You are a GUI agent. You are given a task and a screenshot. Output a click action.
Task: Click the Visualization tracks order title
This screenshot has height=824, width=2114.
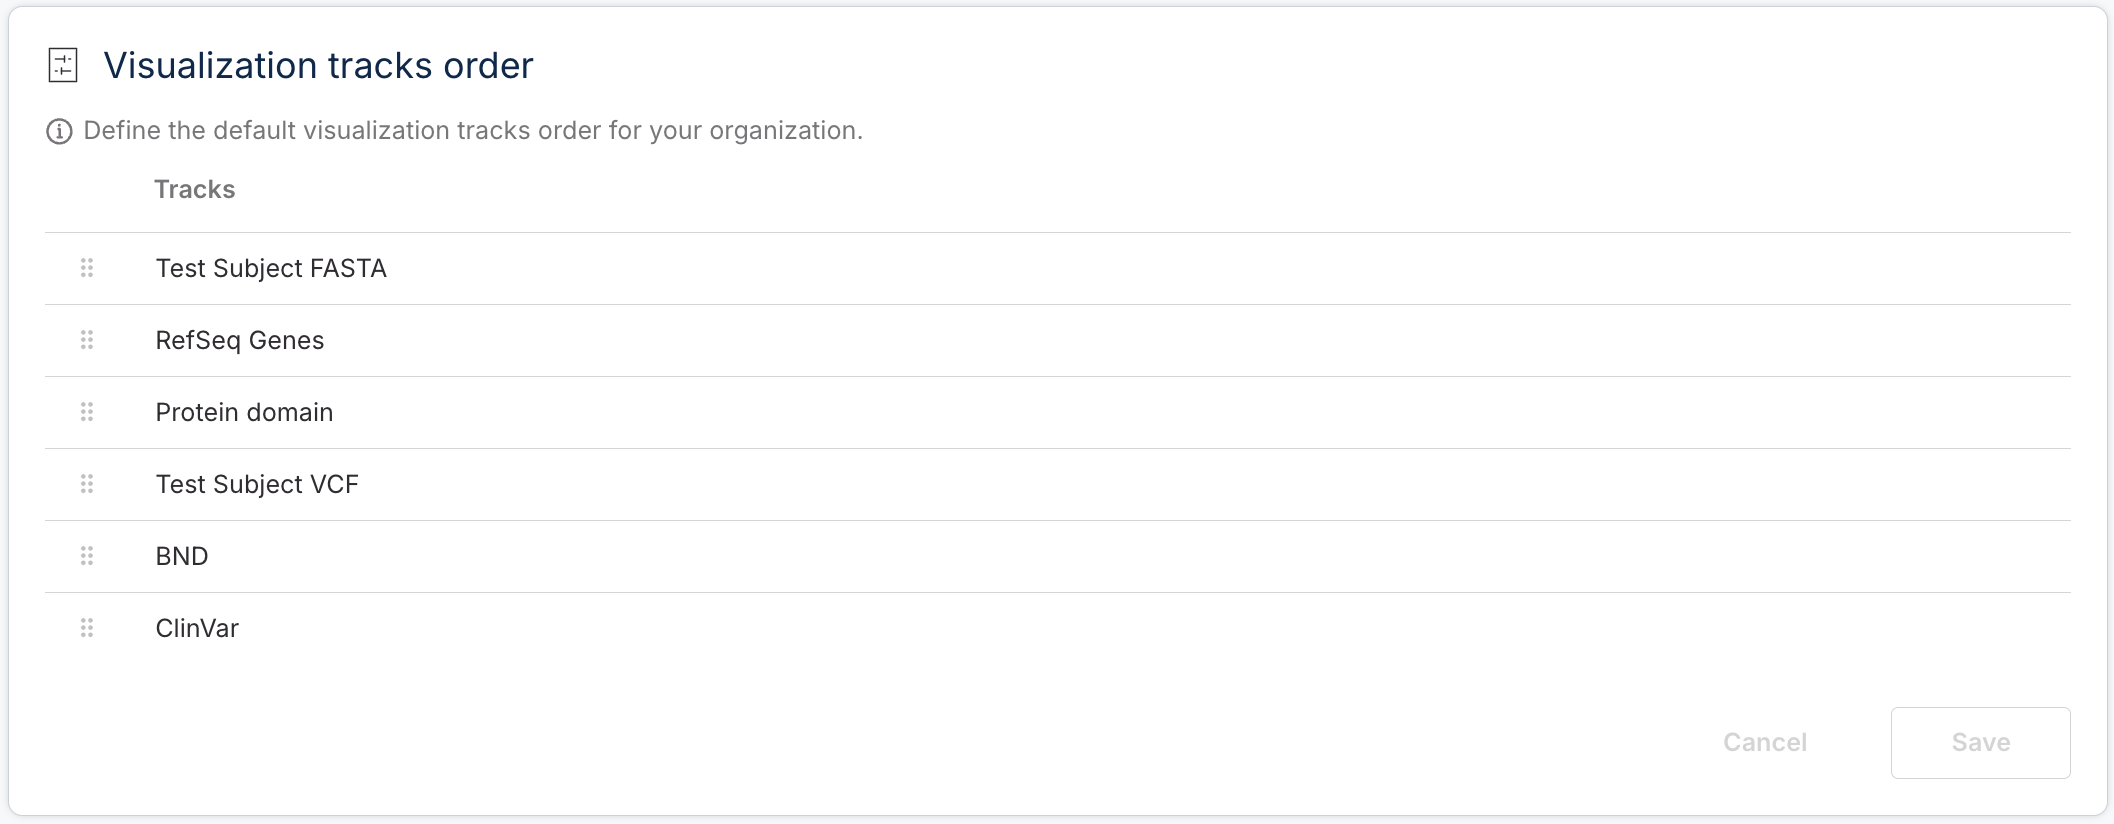point(318,66)
